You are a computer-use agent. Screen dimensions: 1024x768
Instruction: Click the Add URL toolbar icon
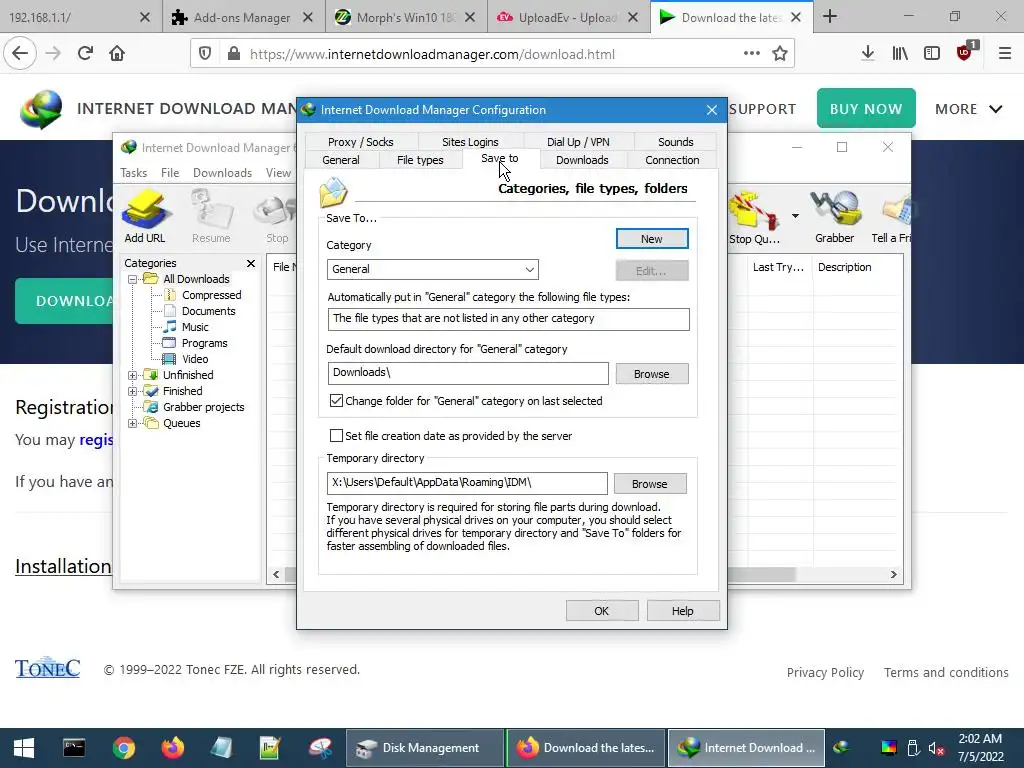[145, 216]
